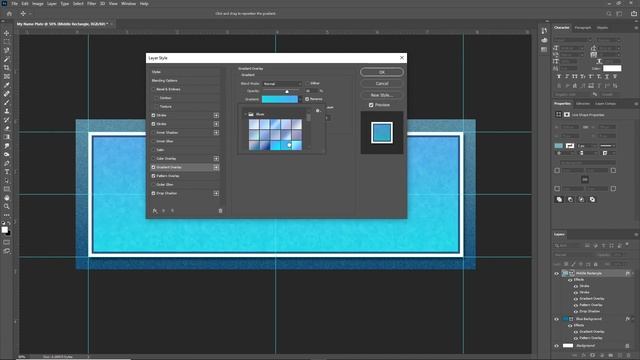
Task: Select the Zoom tool
Action: point(7,207)
